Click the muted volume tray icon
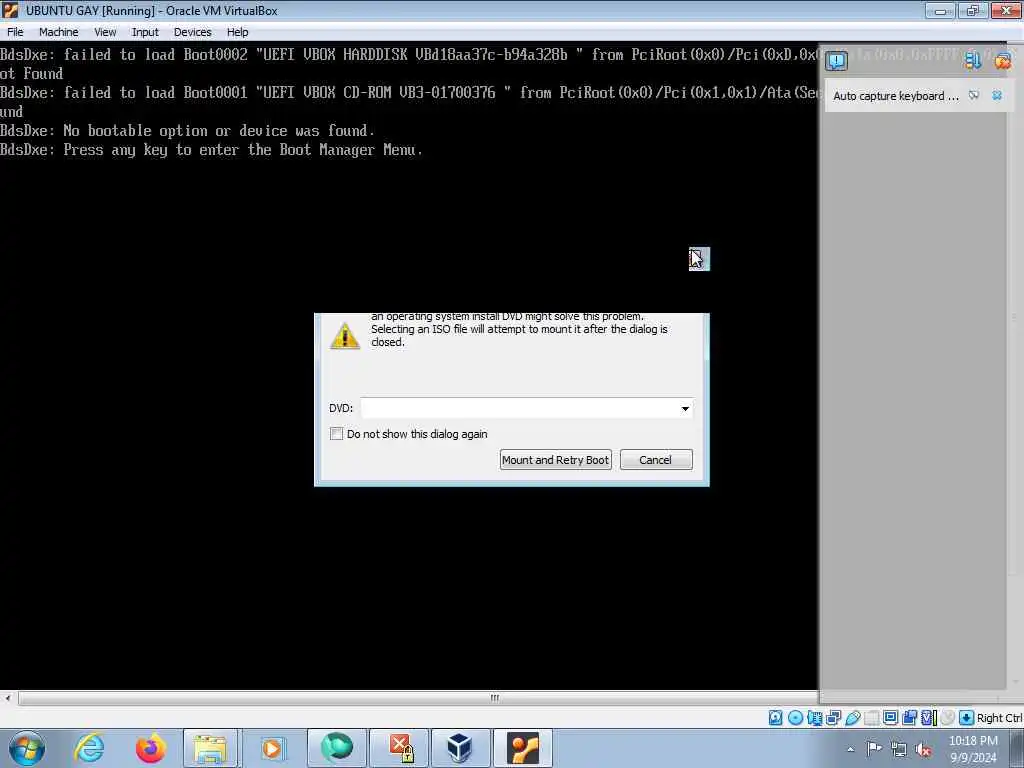Viewport: 1024px width, 768px height. click(923, 750)
